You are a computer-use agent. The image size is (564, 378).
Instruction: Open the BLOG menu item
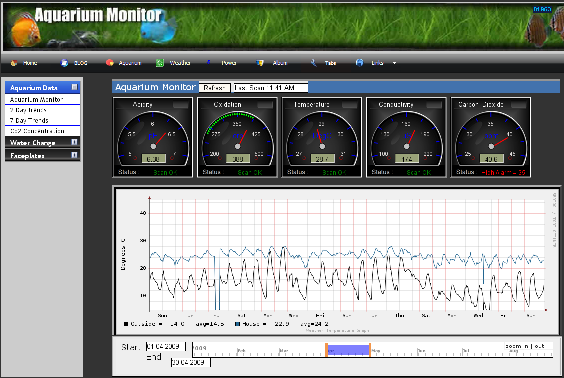click(81, 63)
